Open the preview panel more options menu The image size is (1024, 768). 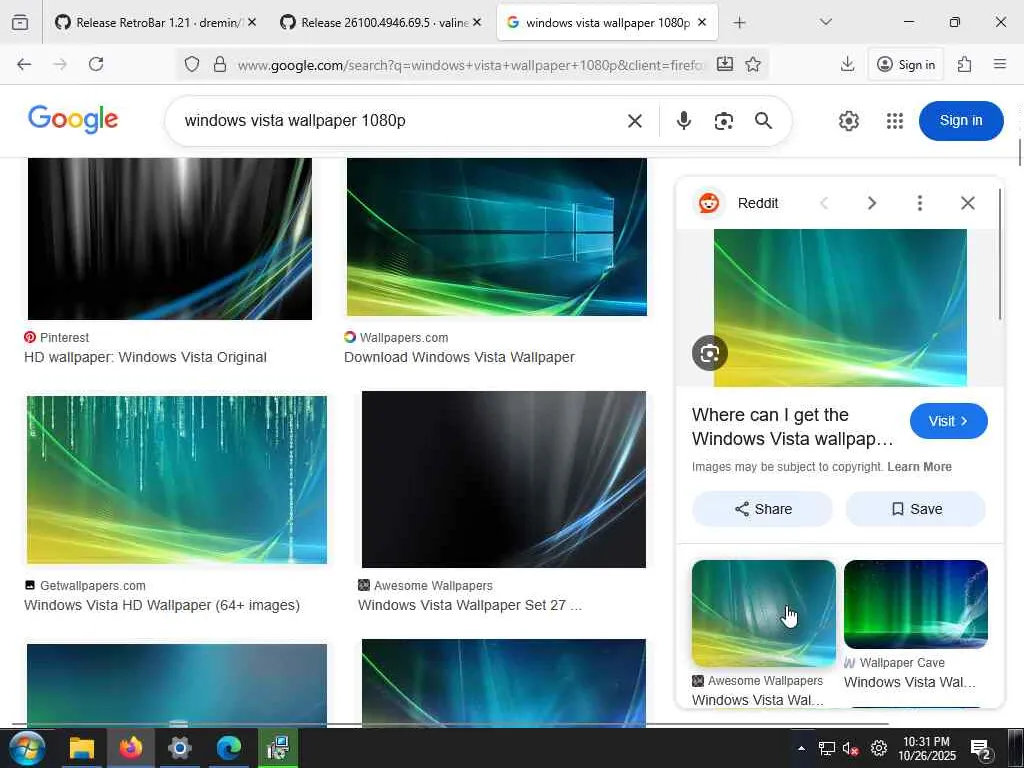(x=920, y=203)
